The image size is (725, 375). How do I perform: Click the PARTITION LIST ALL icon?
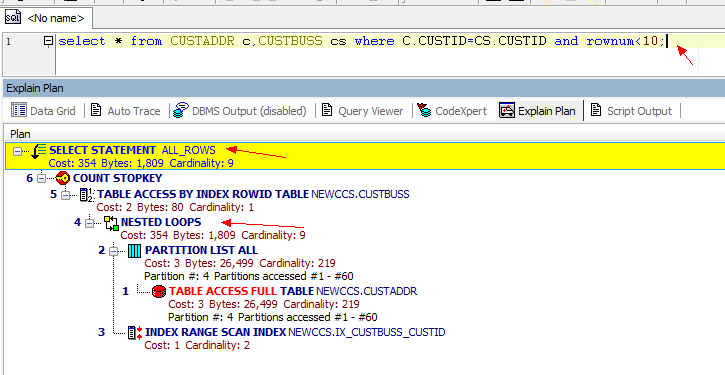pos(134,251)
